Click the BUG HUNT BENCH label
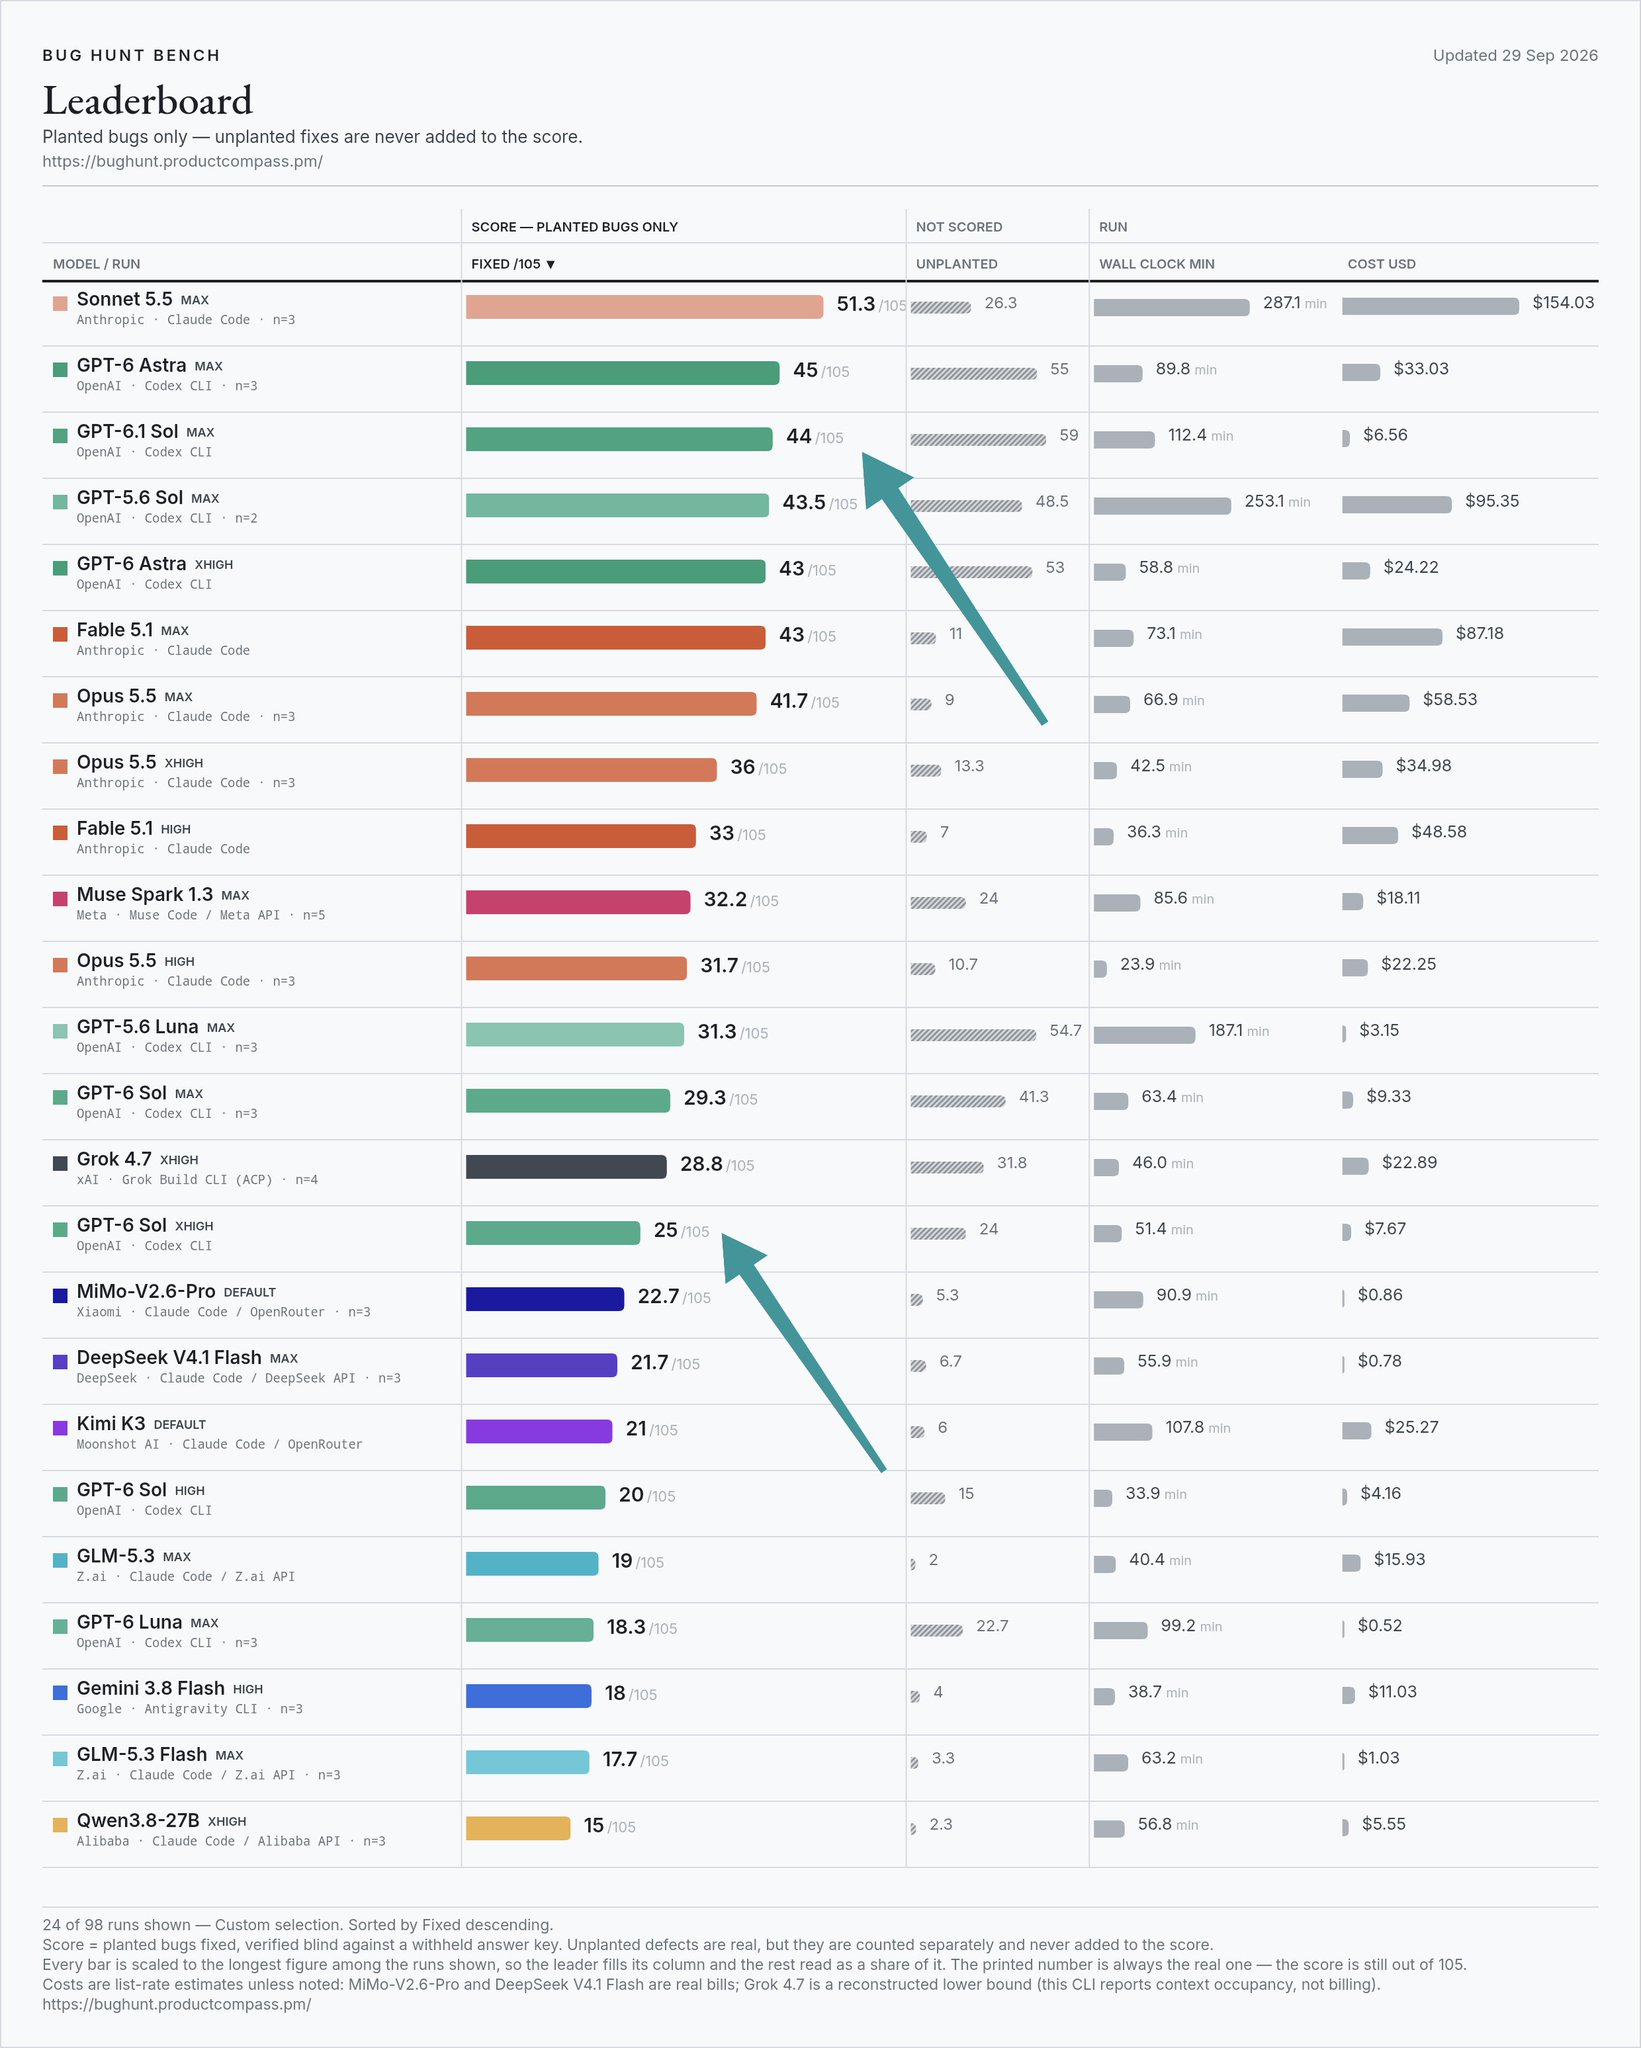The width and height of the screenshot is (1641, 2048). (131, 55)
